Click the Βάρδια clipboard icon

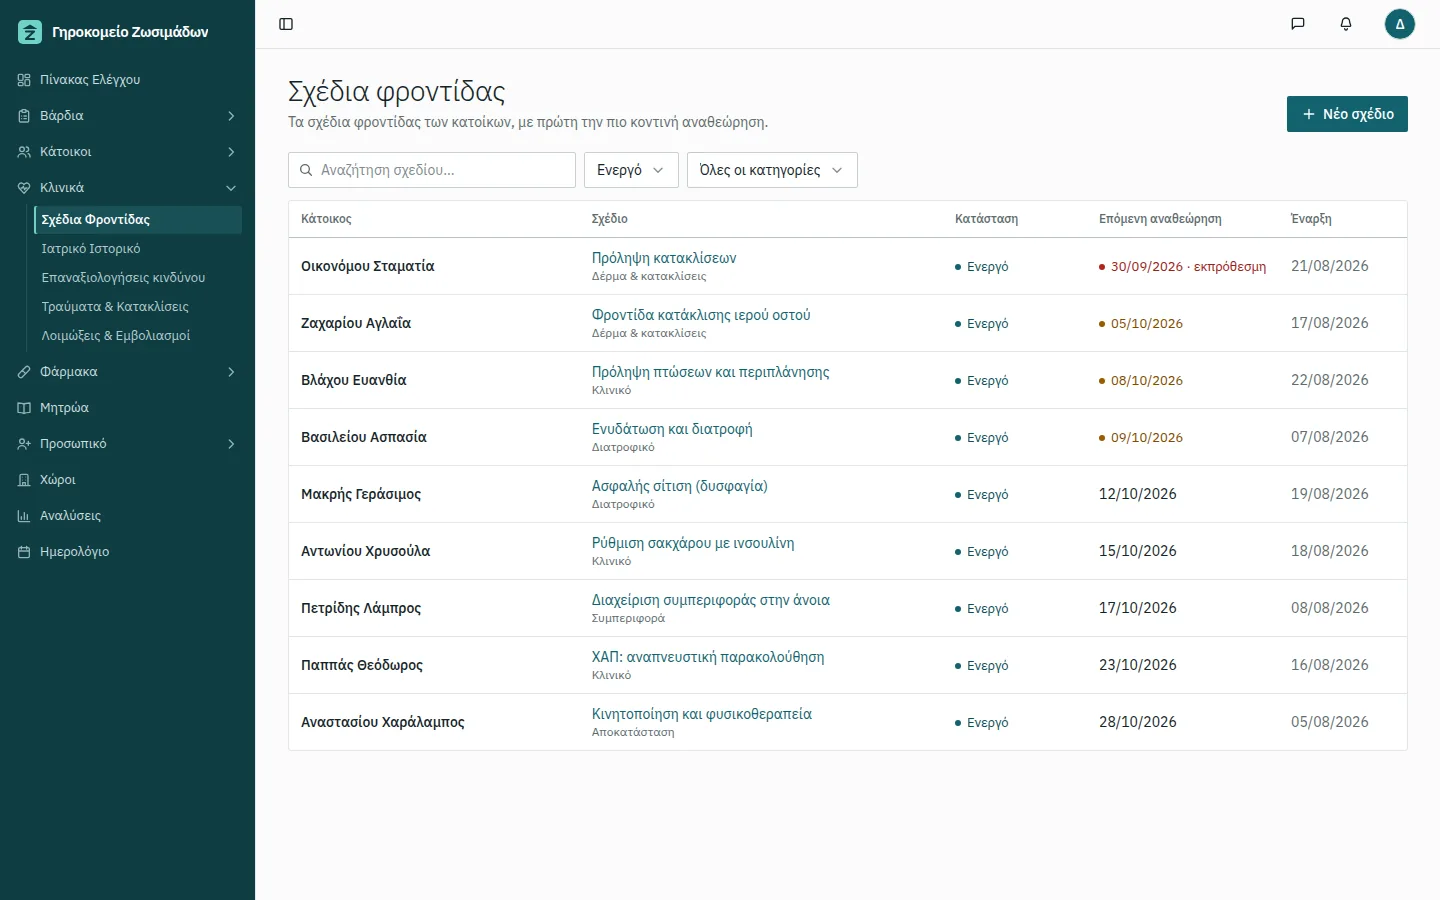24,116
